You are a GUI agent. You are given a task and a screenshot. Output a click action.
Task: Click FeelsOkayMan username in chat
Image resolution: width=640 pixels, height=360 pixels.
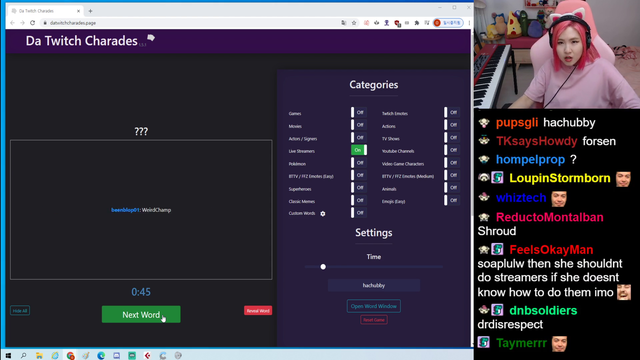(551, 250)
